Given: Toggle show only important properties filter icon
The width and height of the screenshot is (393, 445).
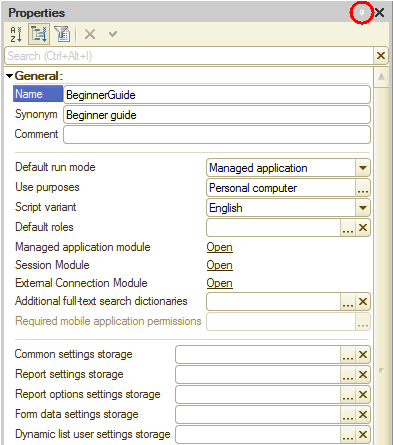Looking at the screenshot, I should (62, 34).
